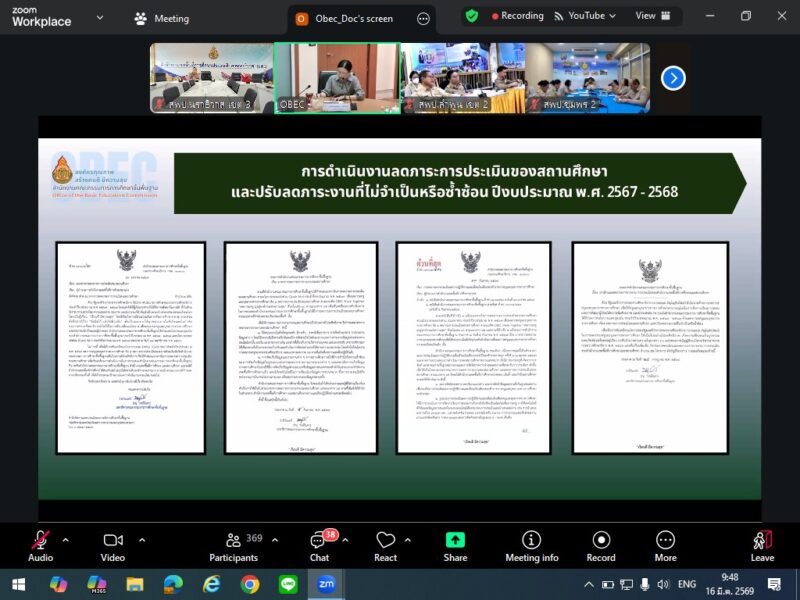Open the View layout menu
800x600 pixels.
tap(651, 16)
